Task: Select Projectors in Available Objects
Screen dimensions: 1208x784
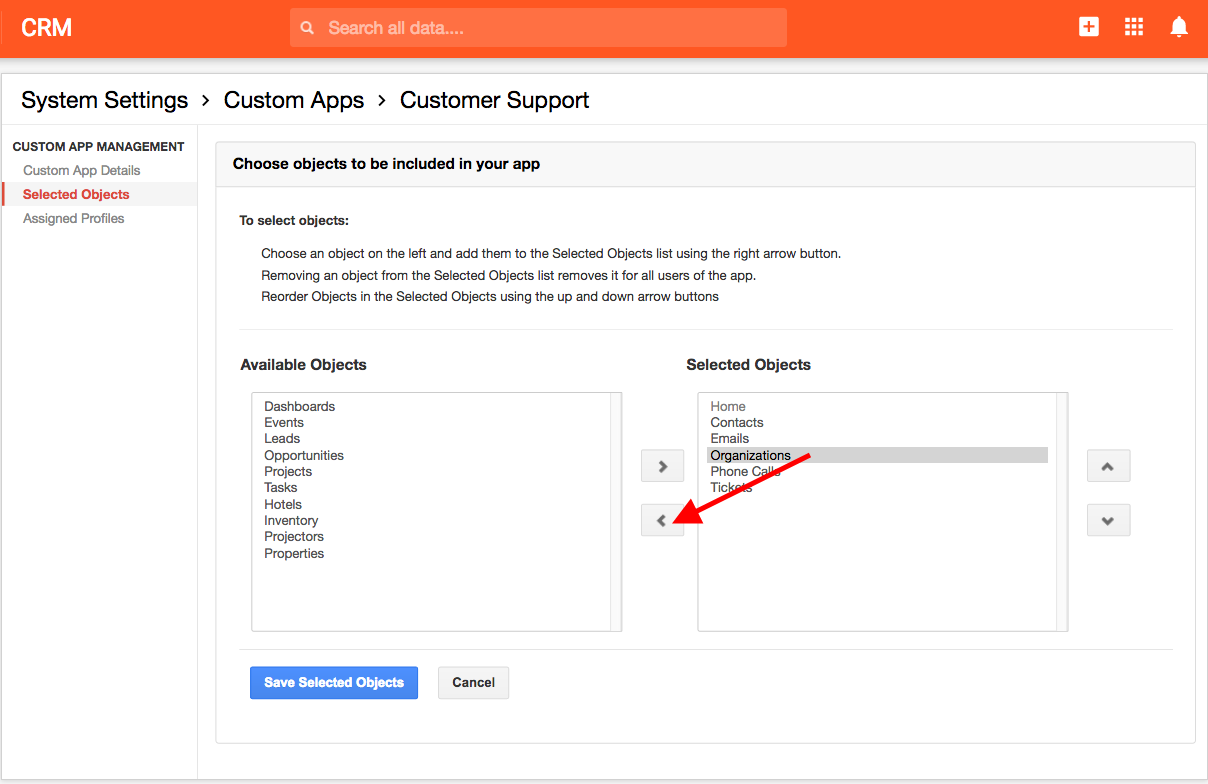Action: click(294, 536)
